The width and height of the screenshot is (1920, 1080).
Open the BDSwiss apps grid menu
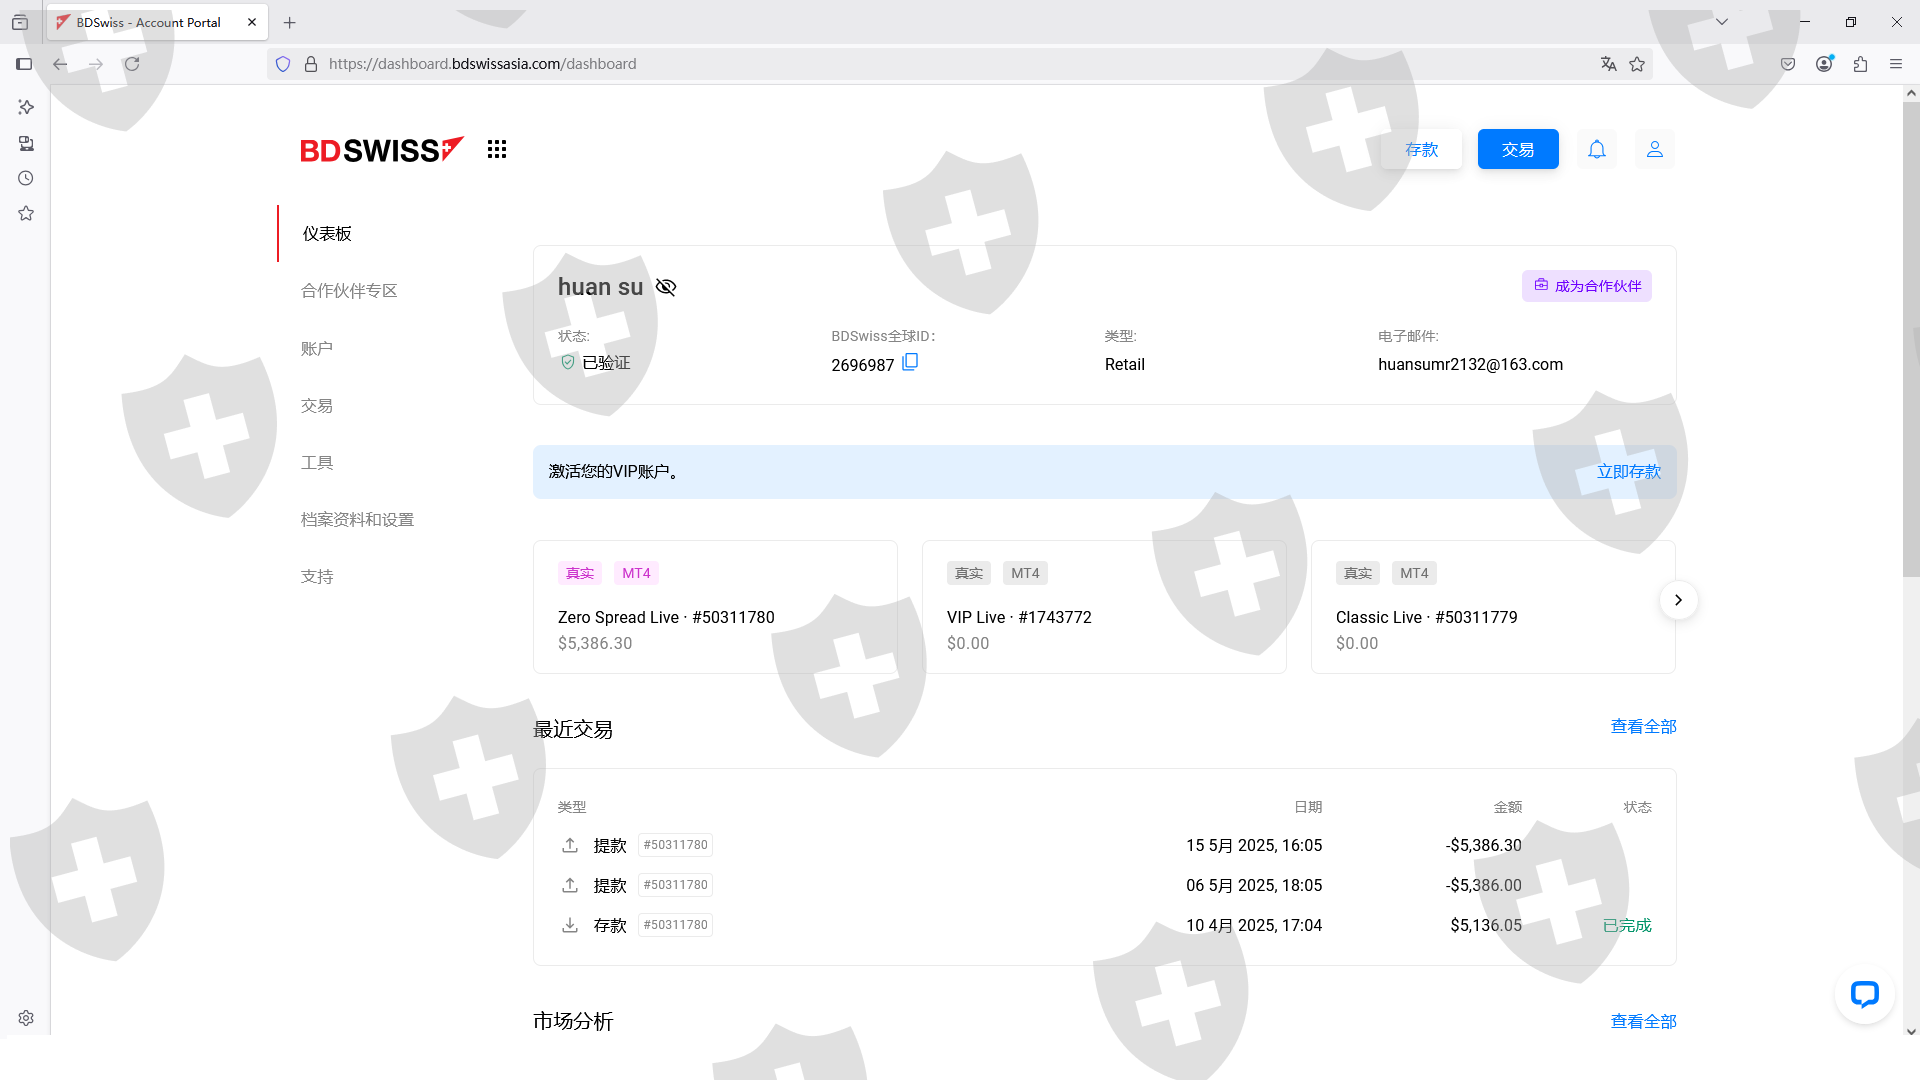497,149
